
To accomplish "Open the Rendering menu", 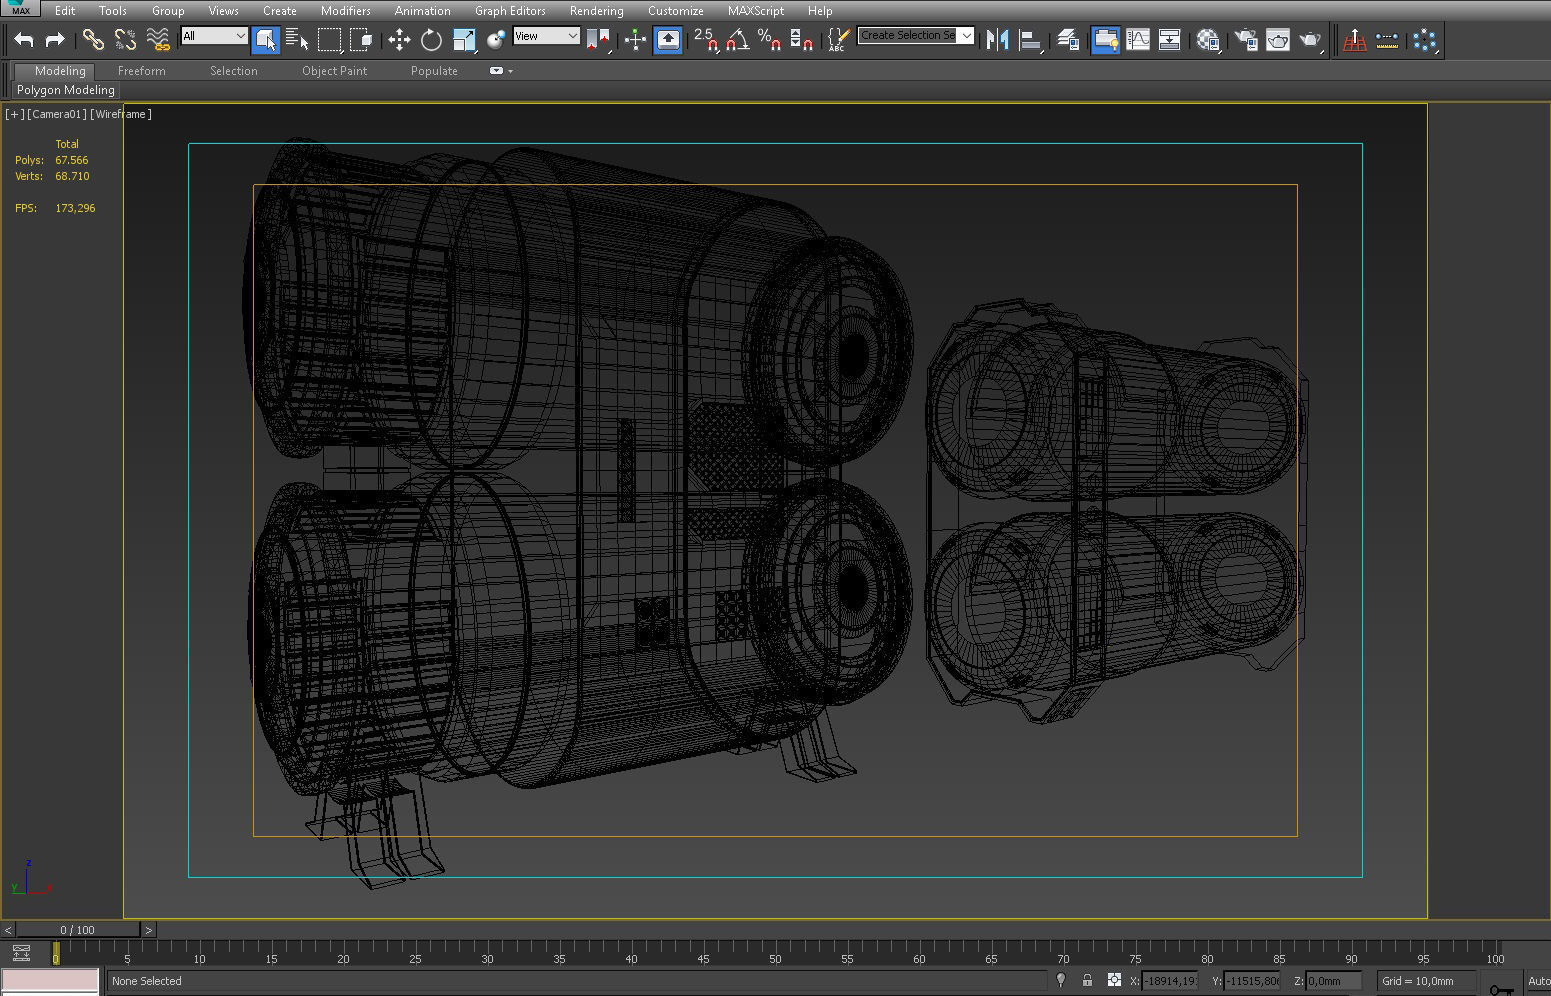I will [x=596, y=11].
